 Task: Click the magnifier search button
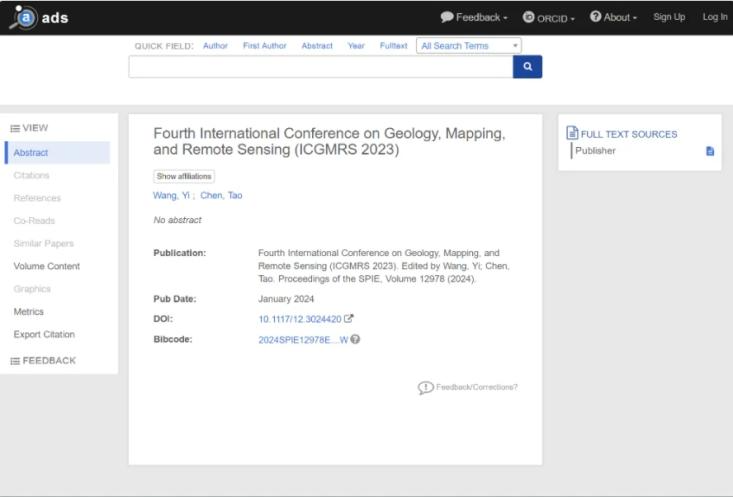tap(527, 67)
